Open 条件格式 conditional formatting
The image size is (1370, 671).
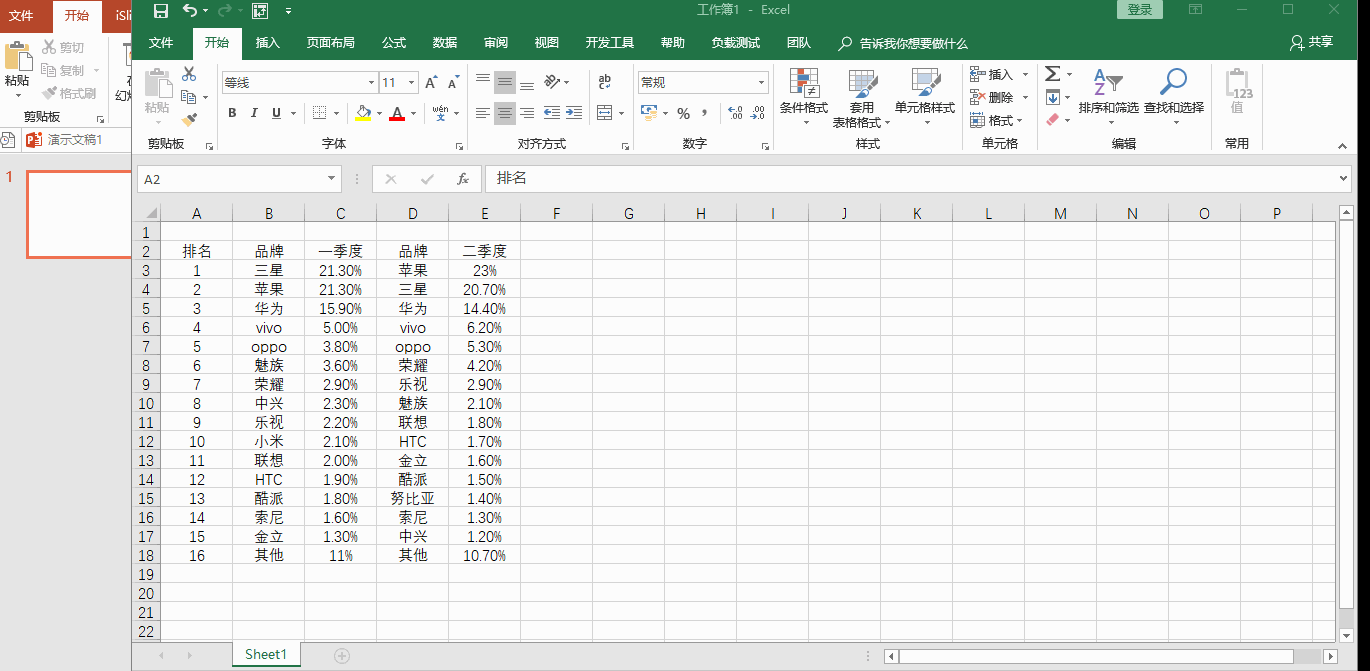[x=804, y=98]
